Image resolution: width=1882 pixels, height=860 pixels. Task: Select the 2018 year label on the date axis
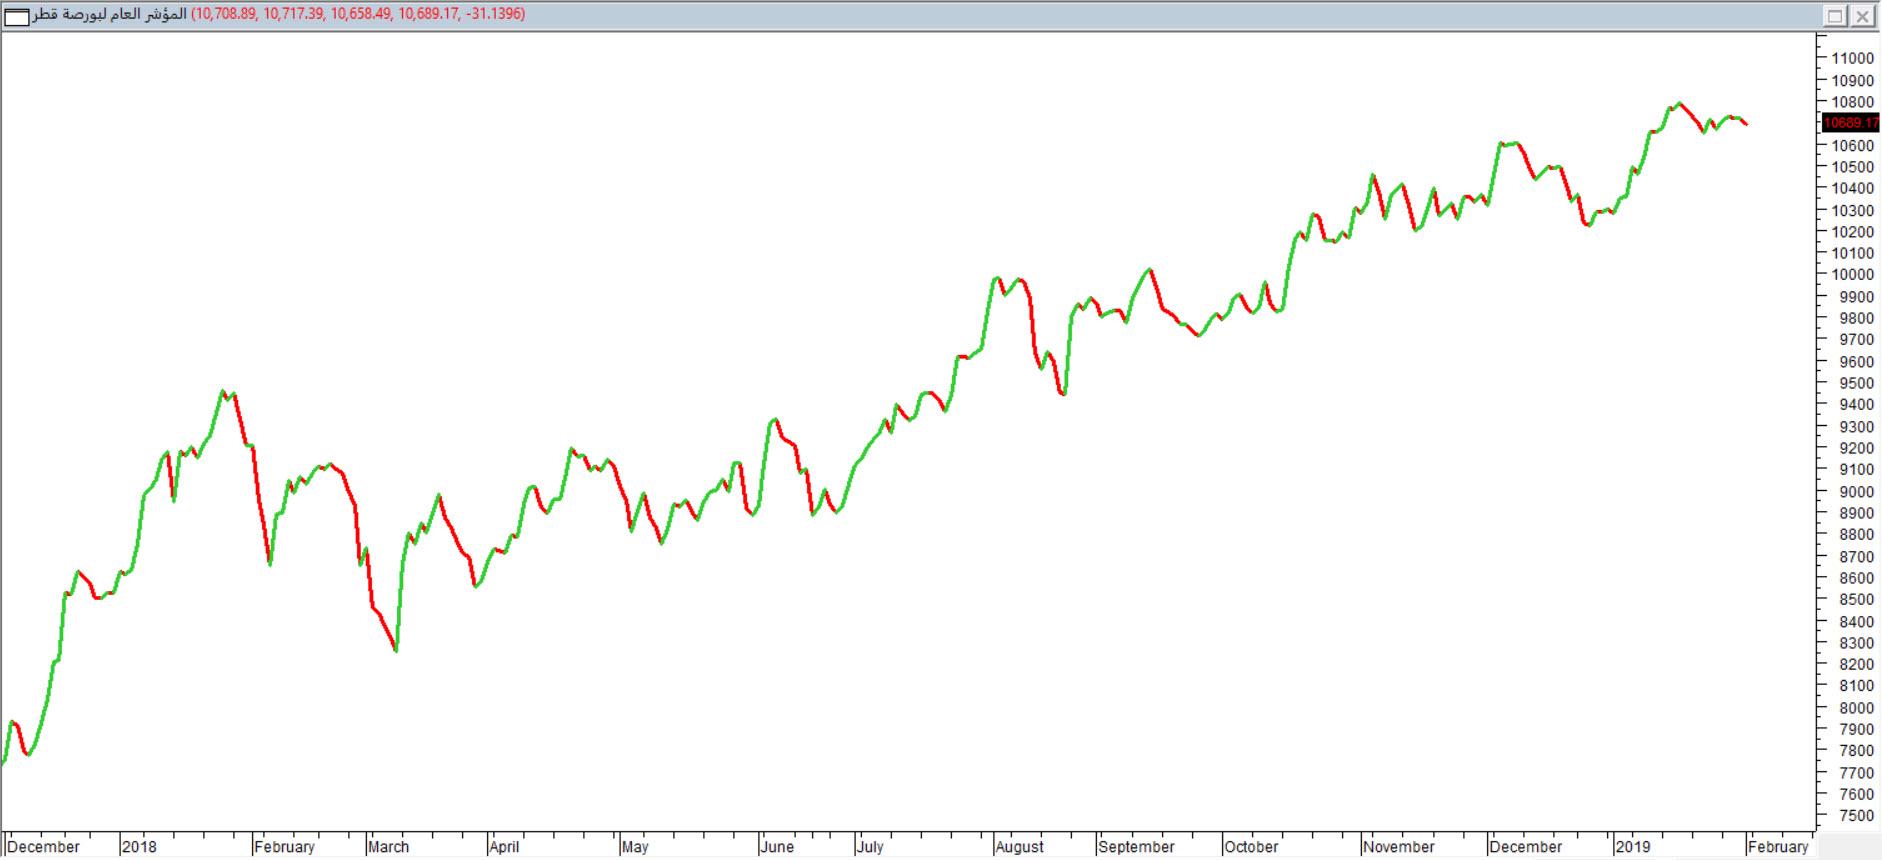(139, 847)
